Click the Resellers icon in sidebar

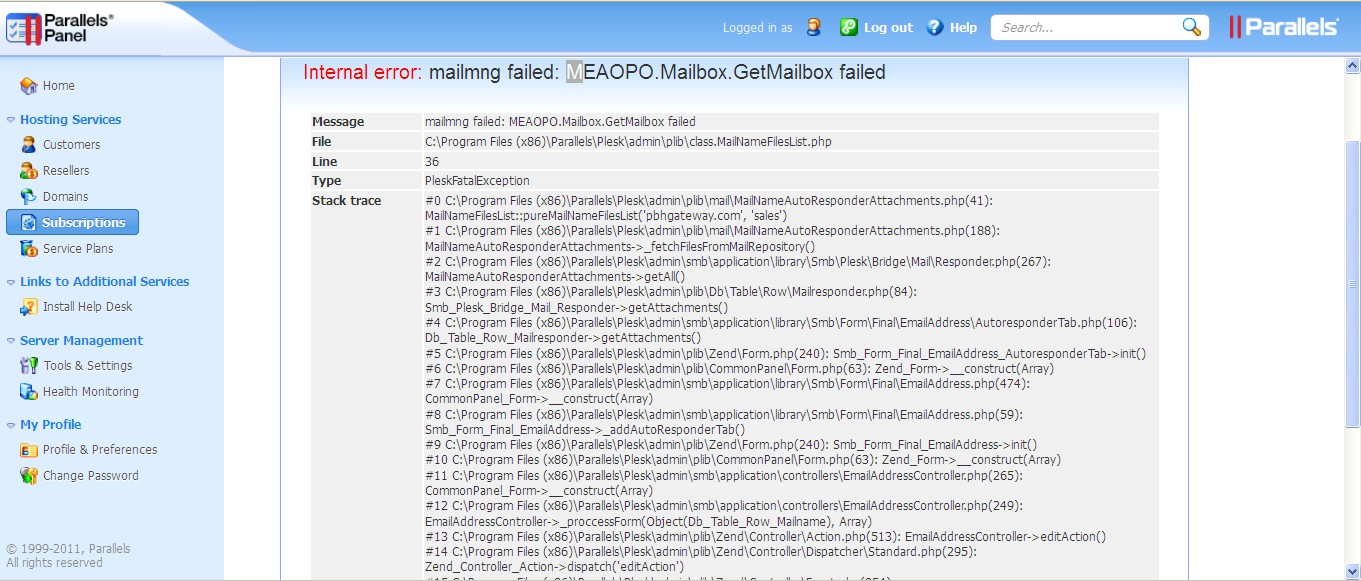click(28, 171)
